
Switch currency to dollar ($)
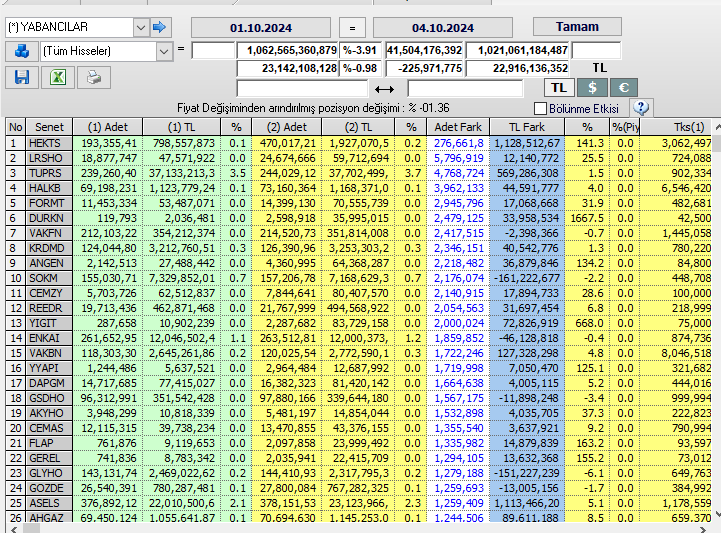point(592,88)
